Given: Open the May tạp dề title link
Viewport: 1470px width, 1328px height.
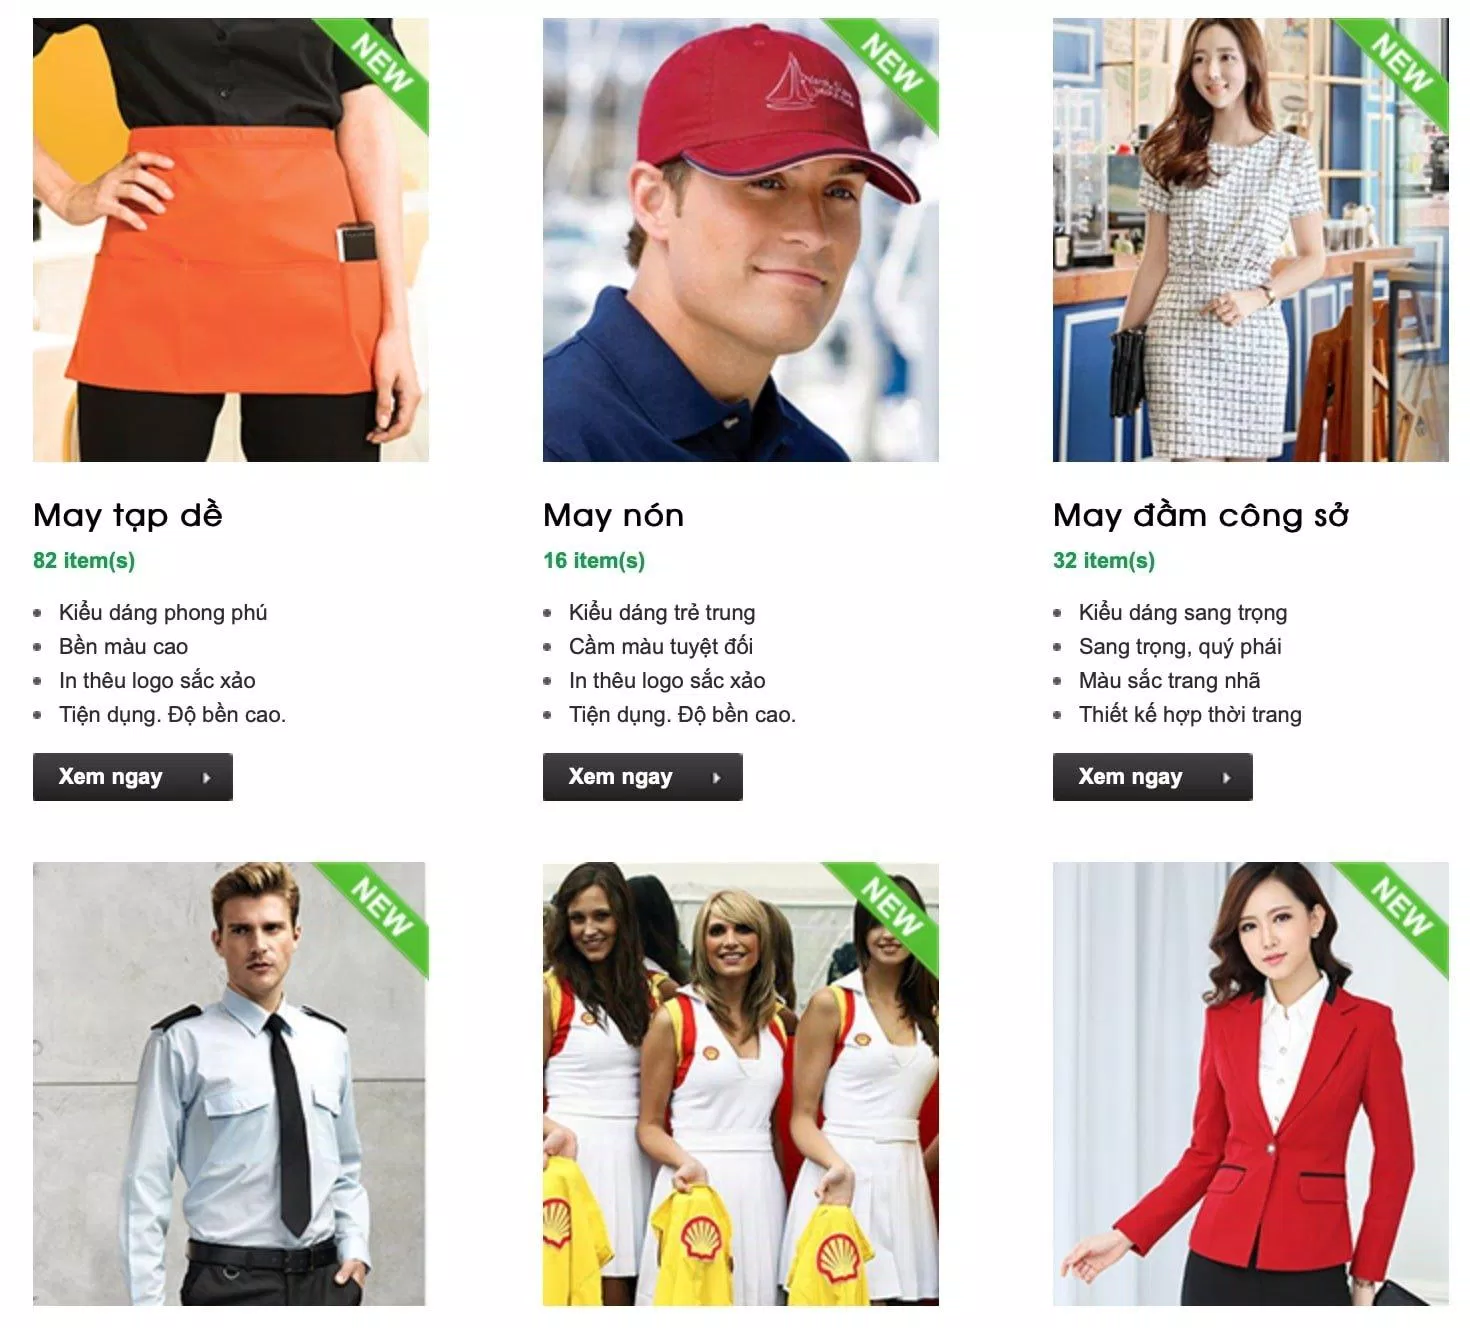Looking at the screenshot, I should pos(127,515).
